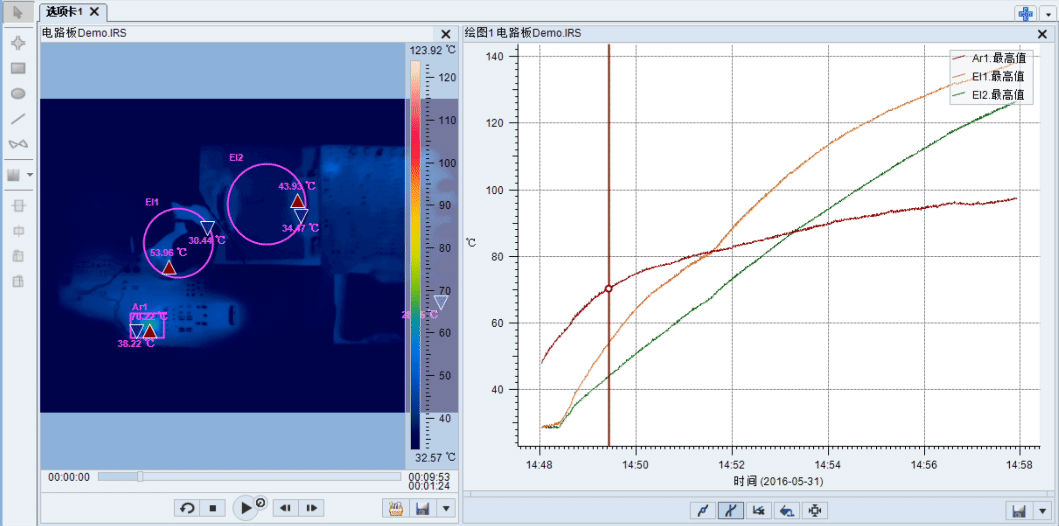Screen dimensions: 1059x526
Task: Click the palette maximum value 123.92 ℃
Action: (432, 50)
